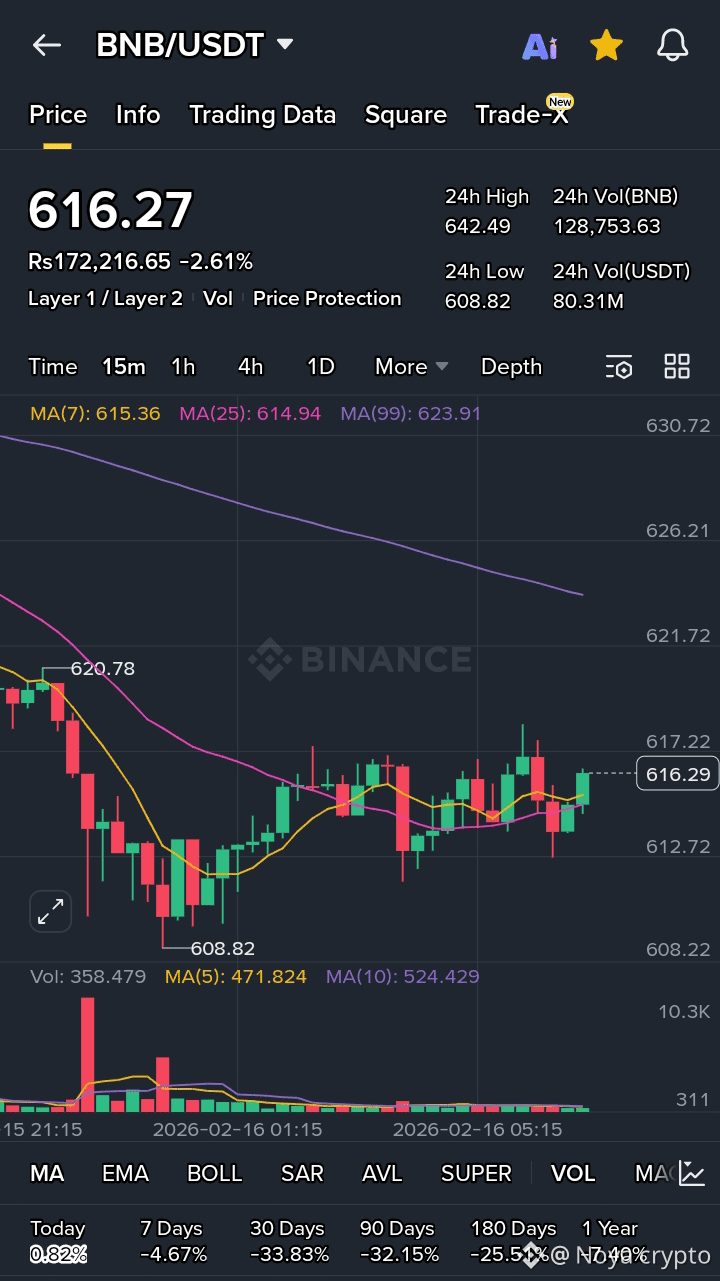Tap the 90 Days -32.15% performance

tap(399, 1241)
